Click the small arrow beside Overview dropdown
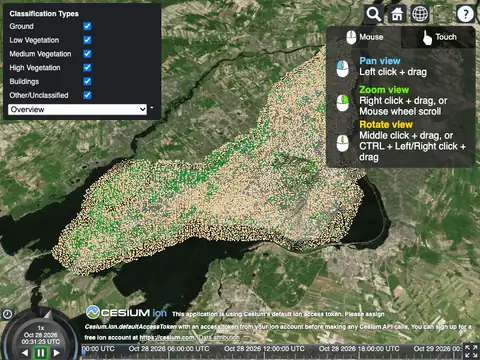 (152, 108)
